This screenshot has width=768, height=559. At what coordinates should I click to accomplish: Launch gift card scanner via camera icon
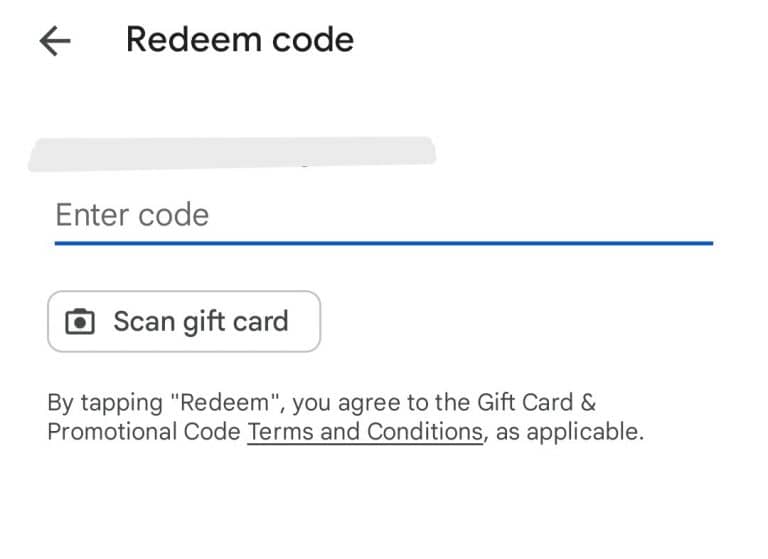click(80, 322)
